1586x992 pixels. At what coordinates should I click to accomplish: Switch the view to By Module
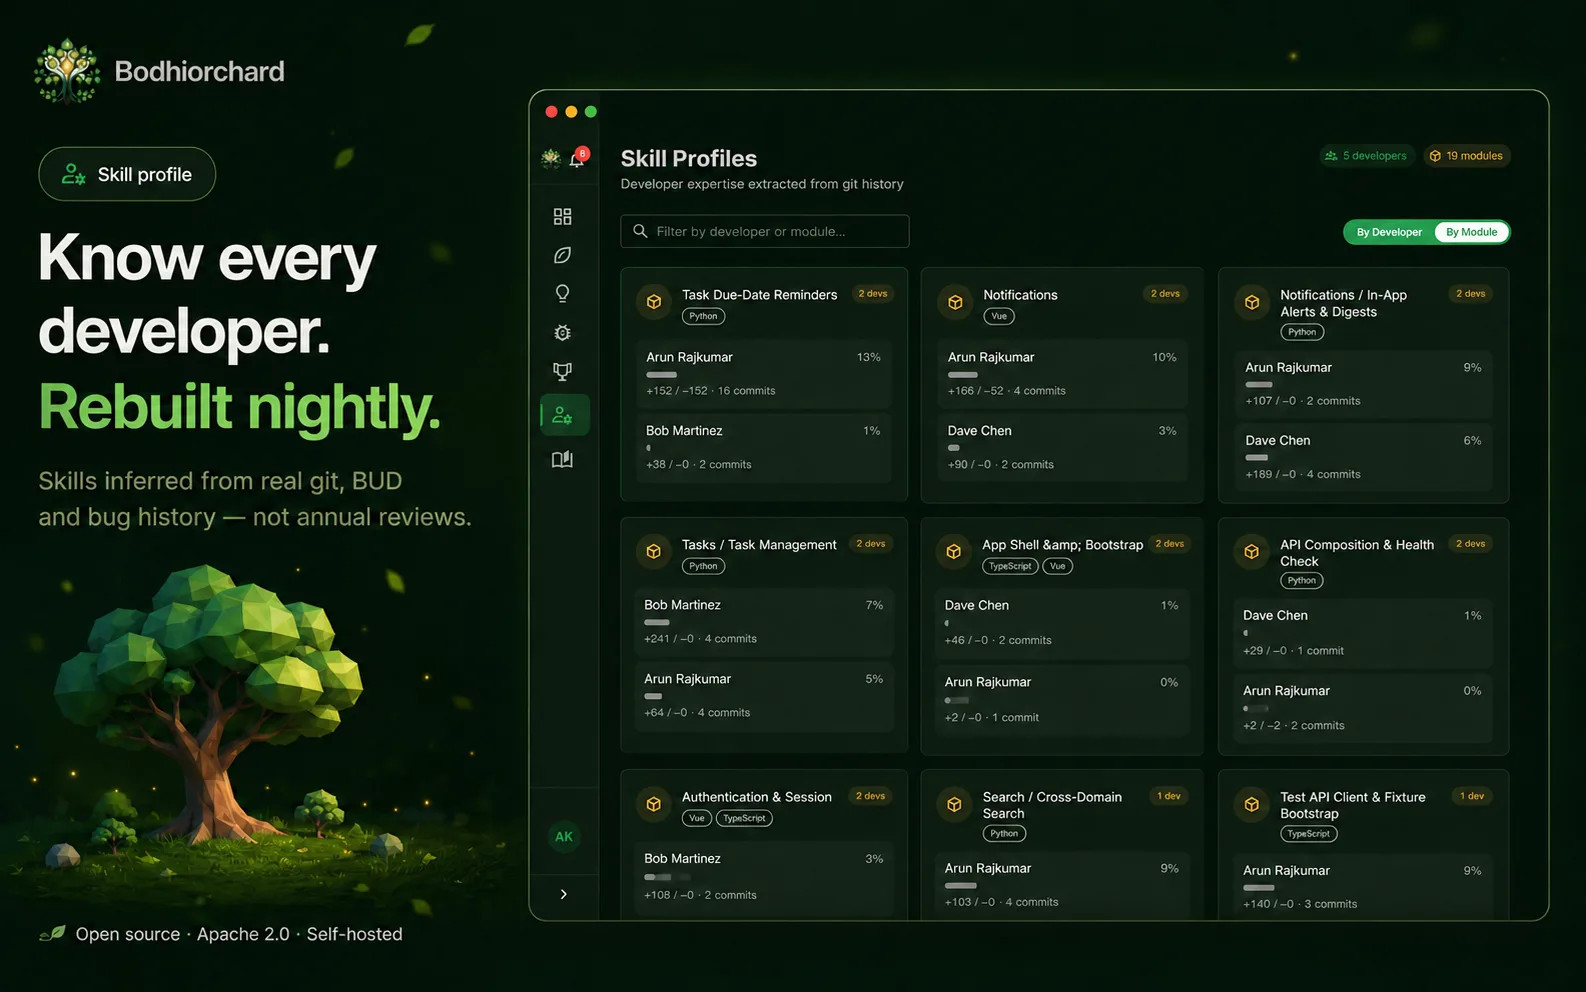tap(1472, 232)
